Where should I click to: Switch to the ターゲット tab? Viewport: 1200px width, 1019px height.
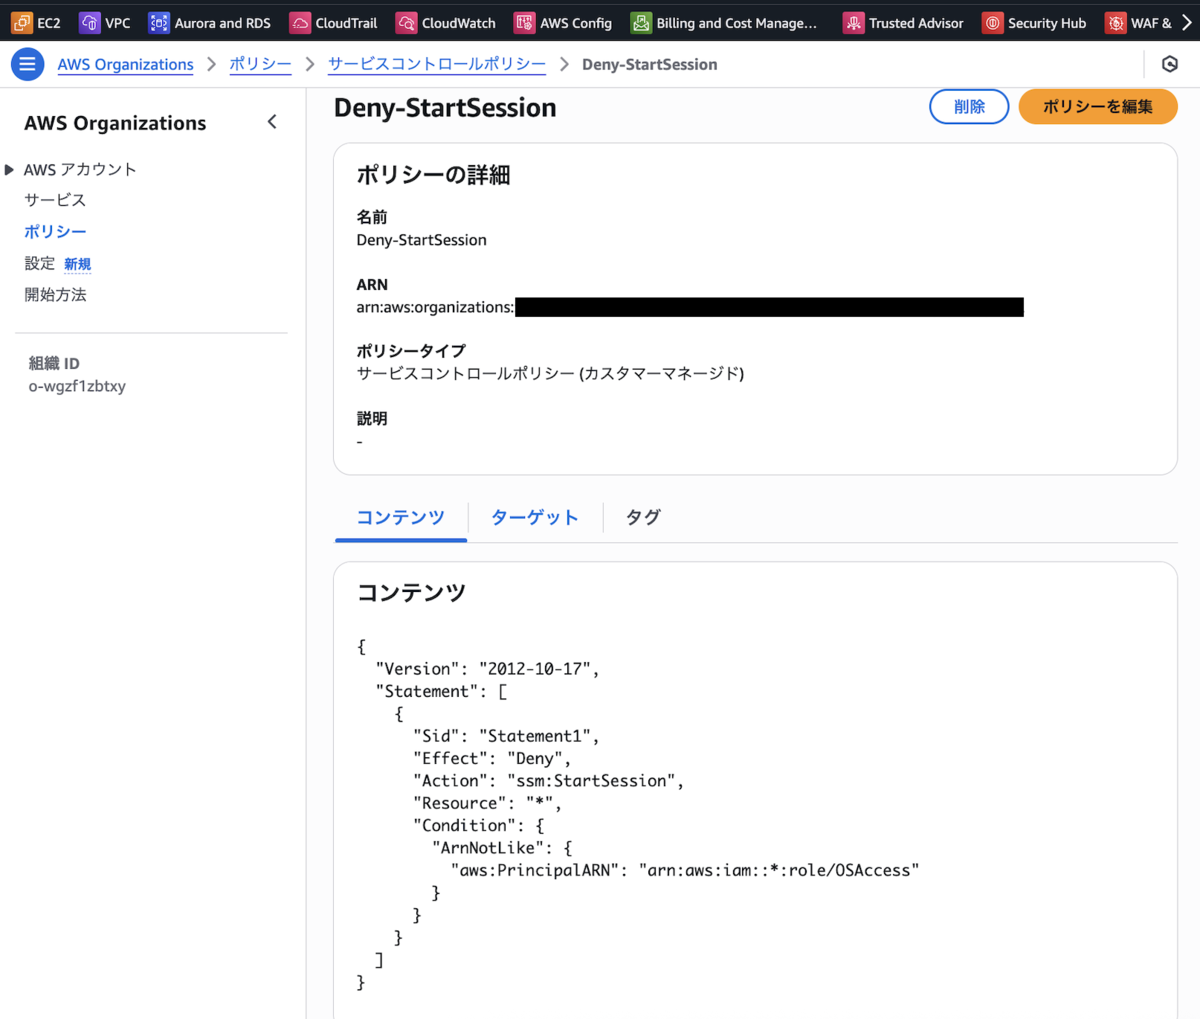click(535, 517)
